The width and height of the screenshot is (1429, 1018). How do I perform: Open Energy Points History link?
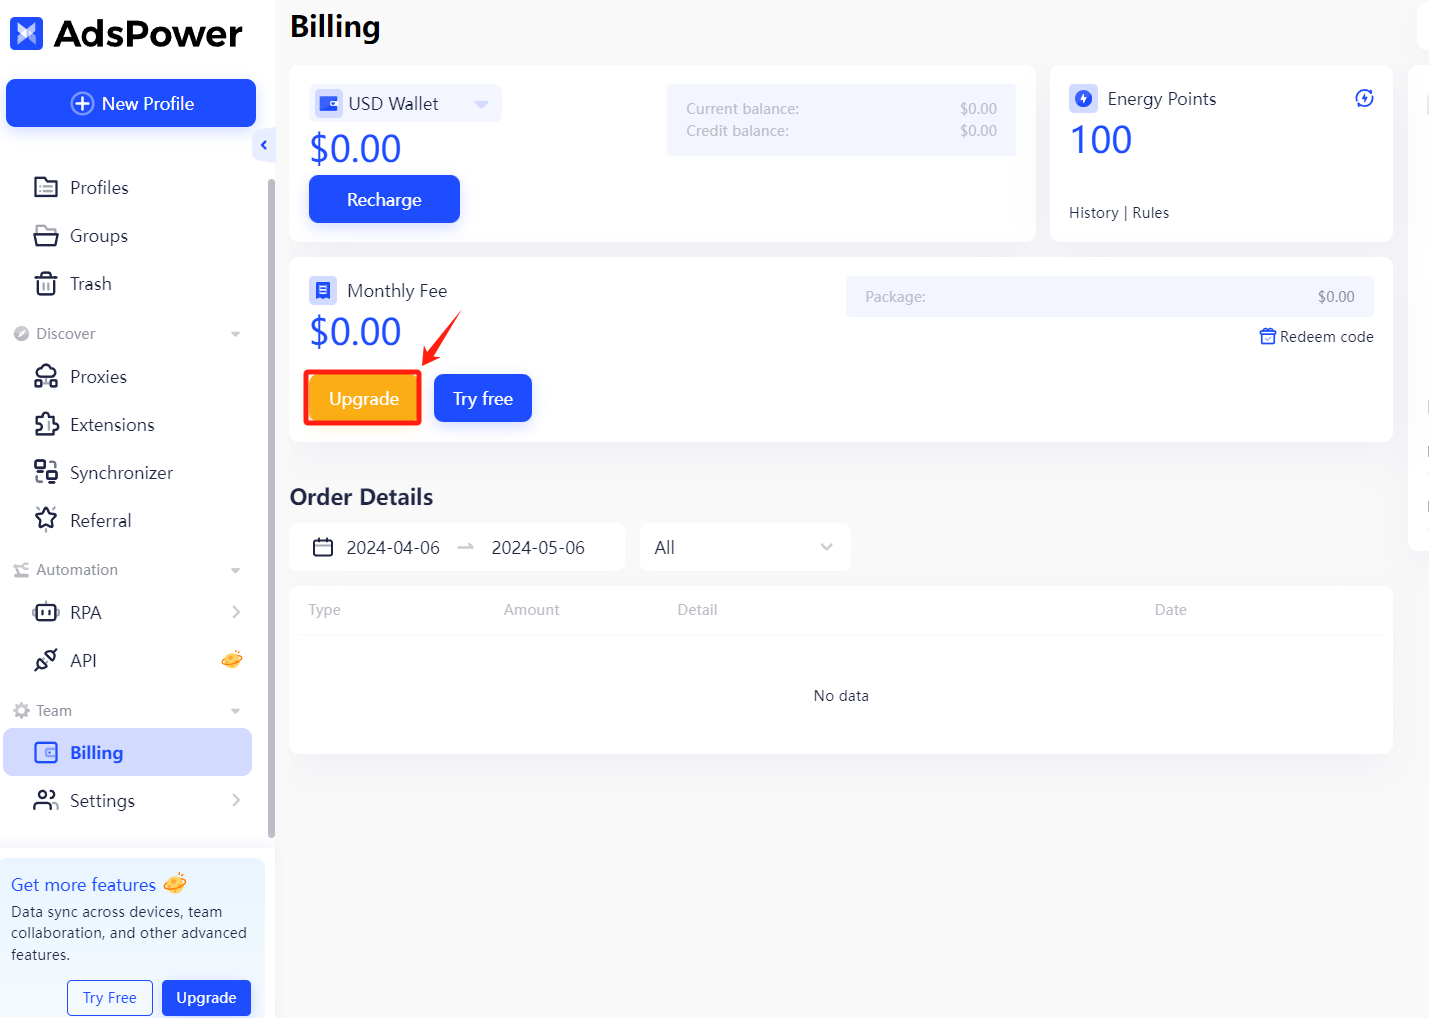(1093, 212)
